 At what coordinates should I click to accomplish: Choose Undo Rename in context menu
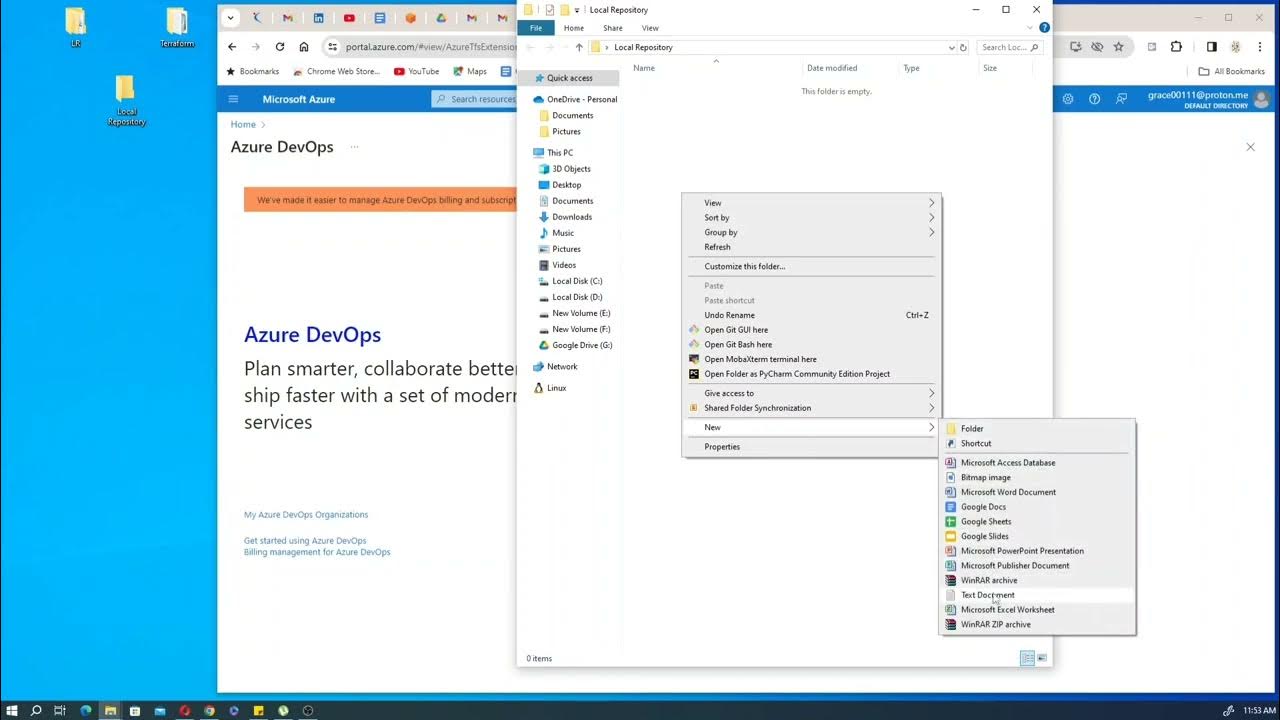coord(811,315)
